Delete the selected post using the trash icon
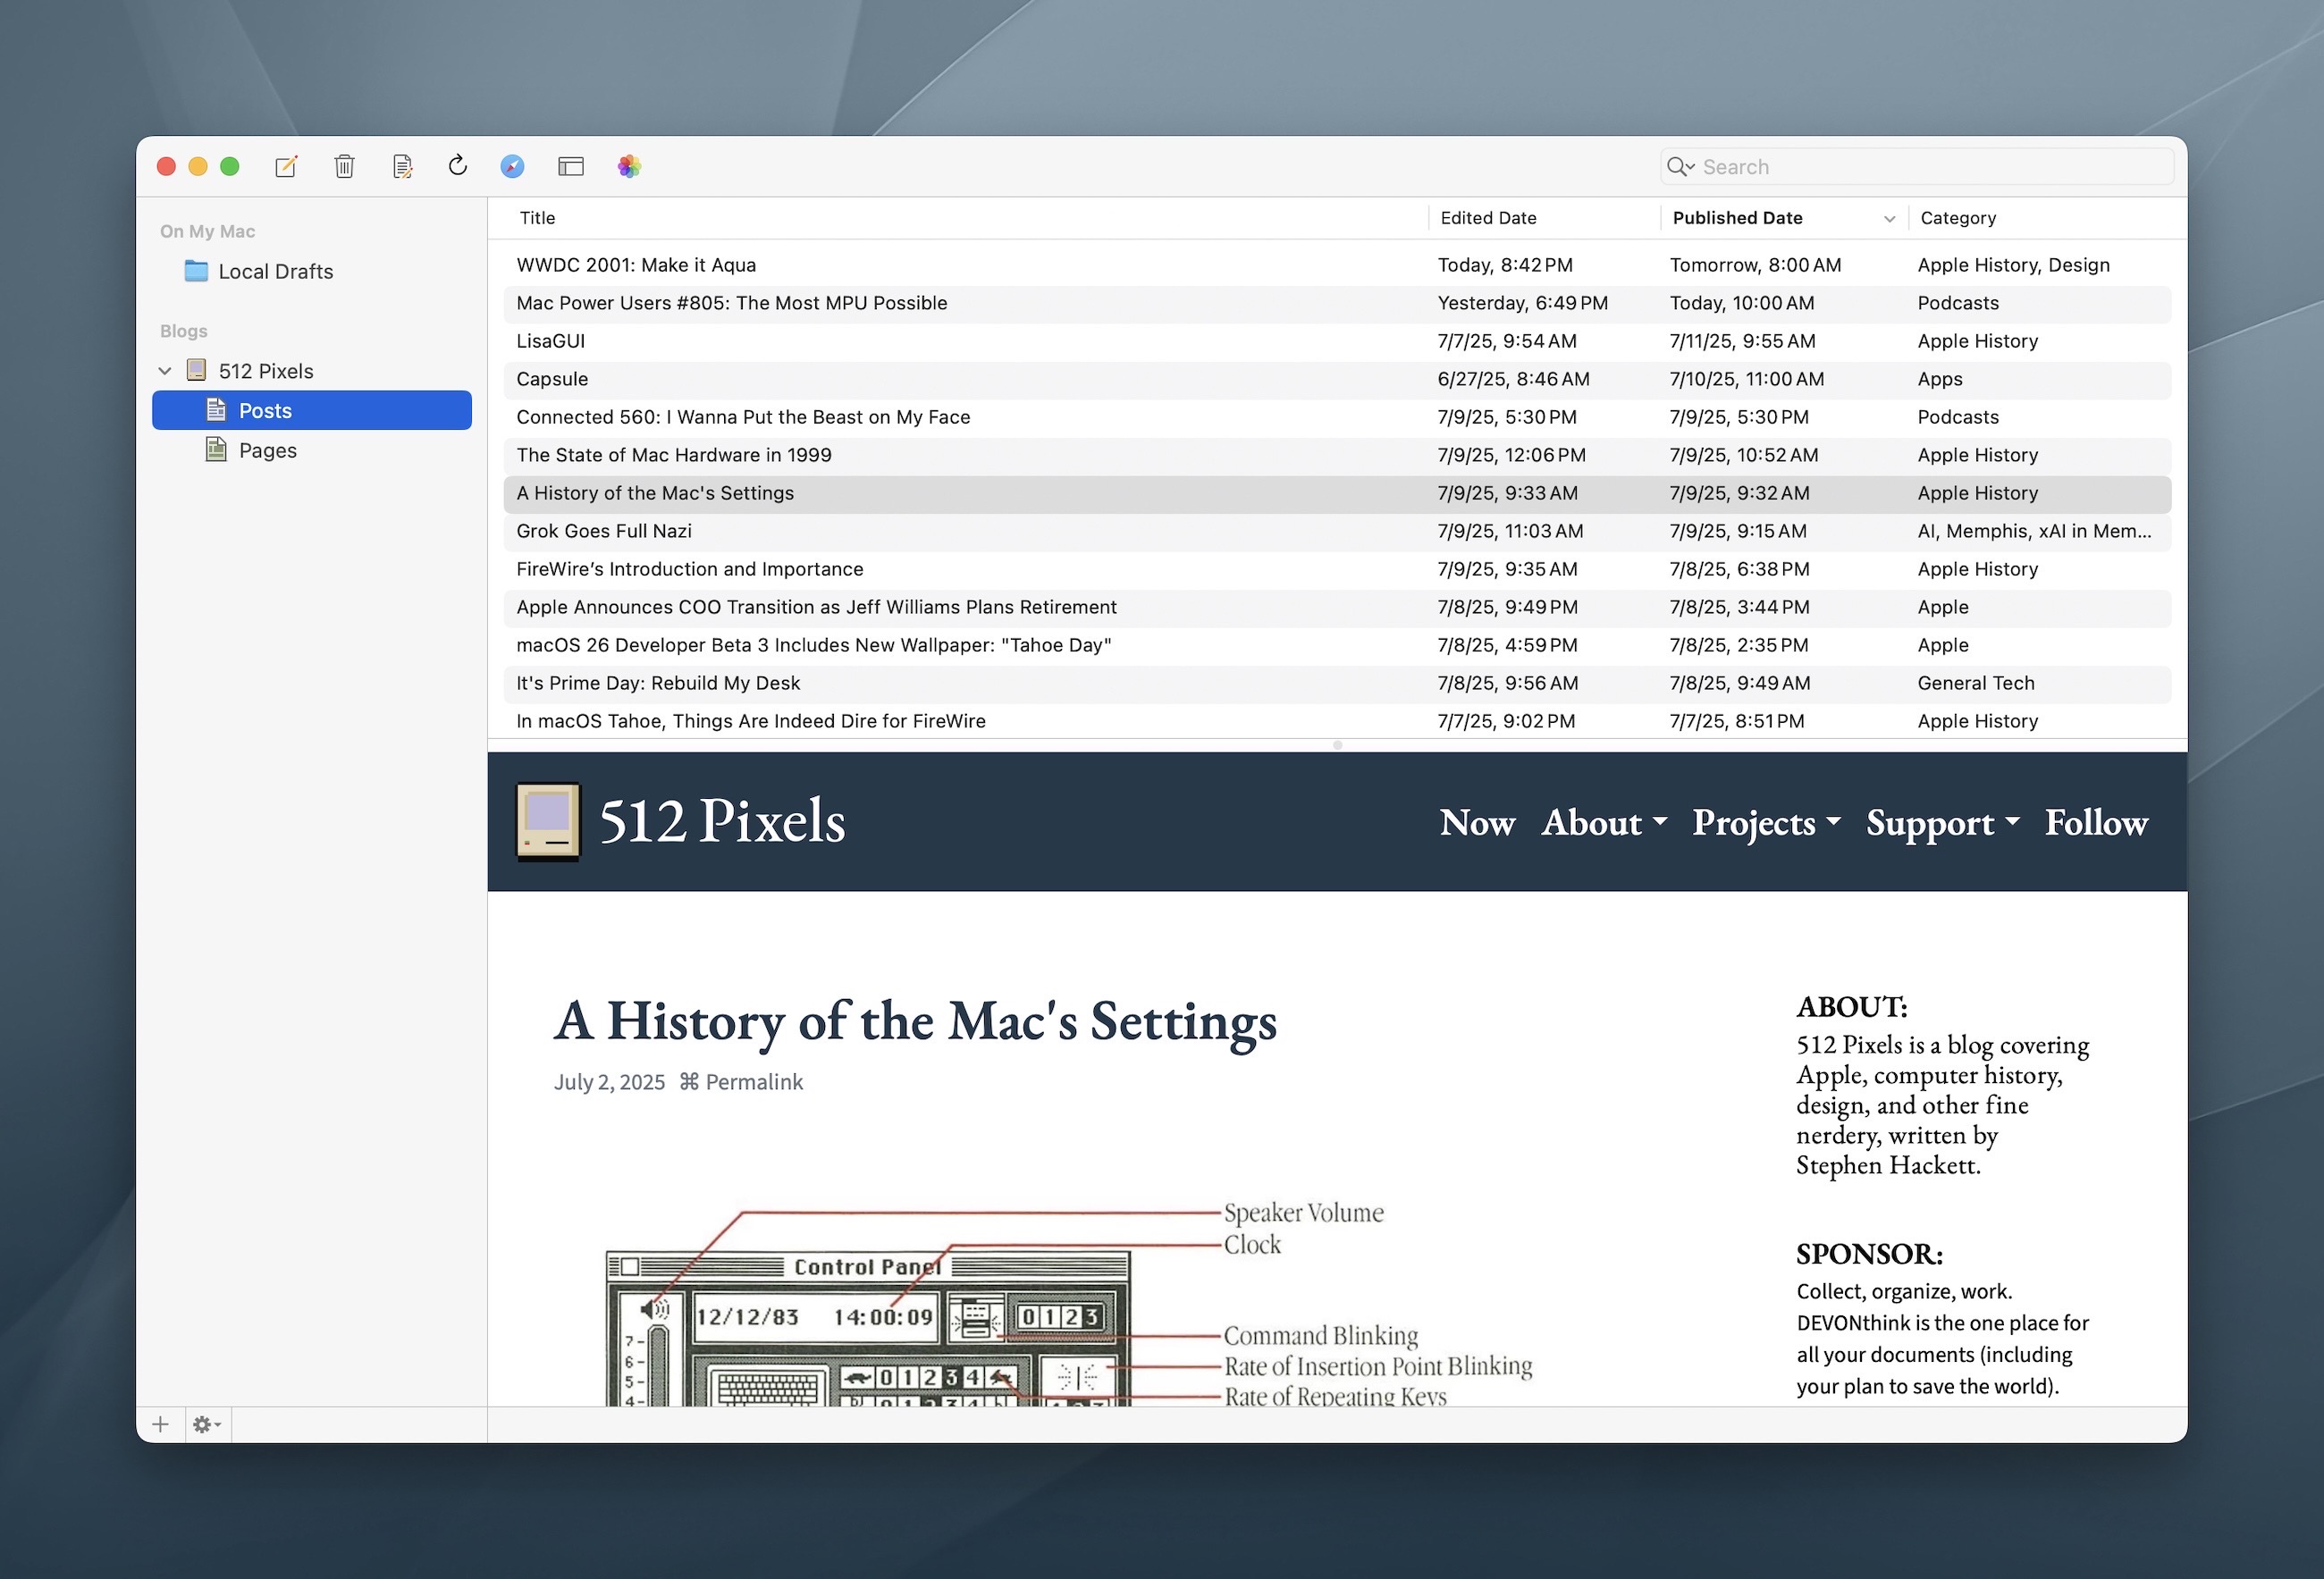 click(344, 166)
